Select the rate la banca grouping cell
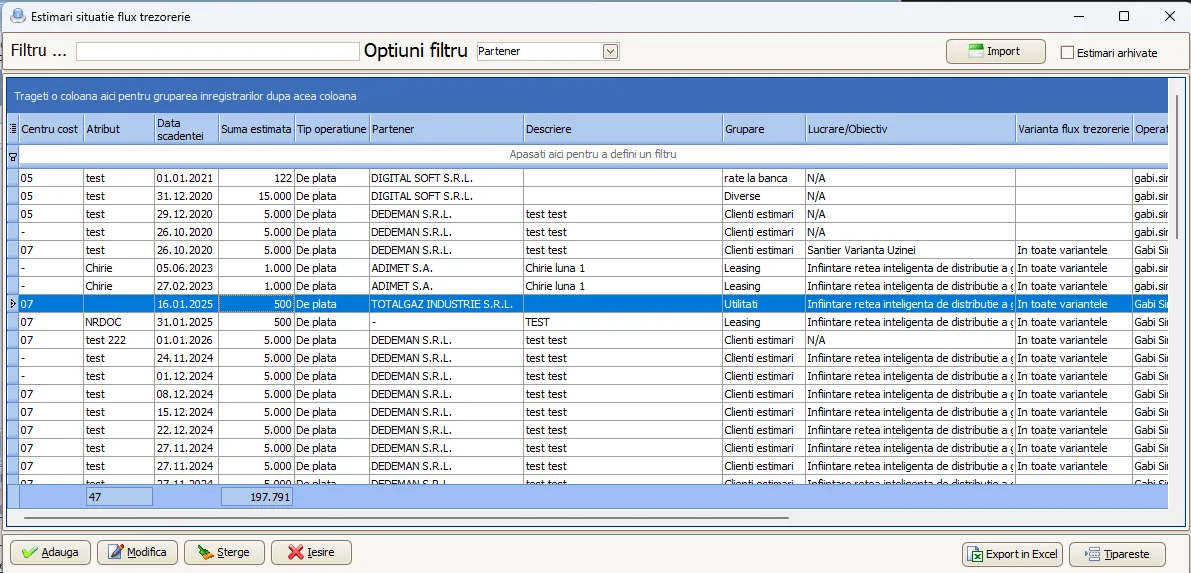 tap(763, 178)
